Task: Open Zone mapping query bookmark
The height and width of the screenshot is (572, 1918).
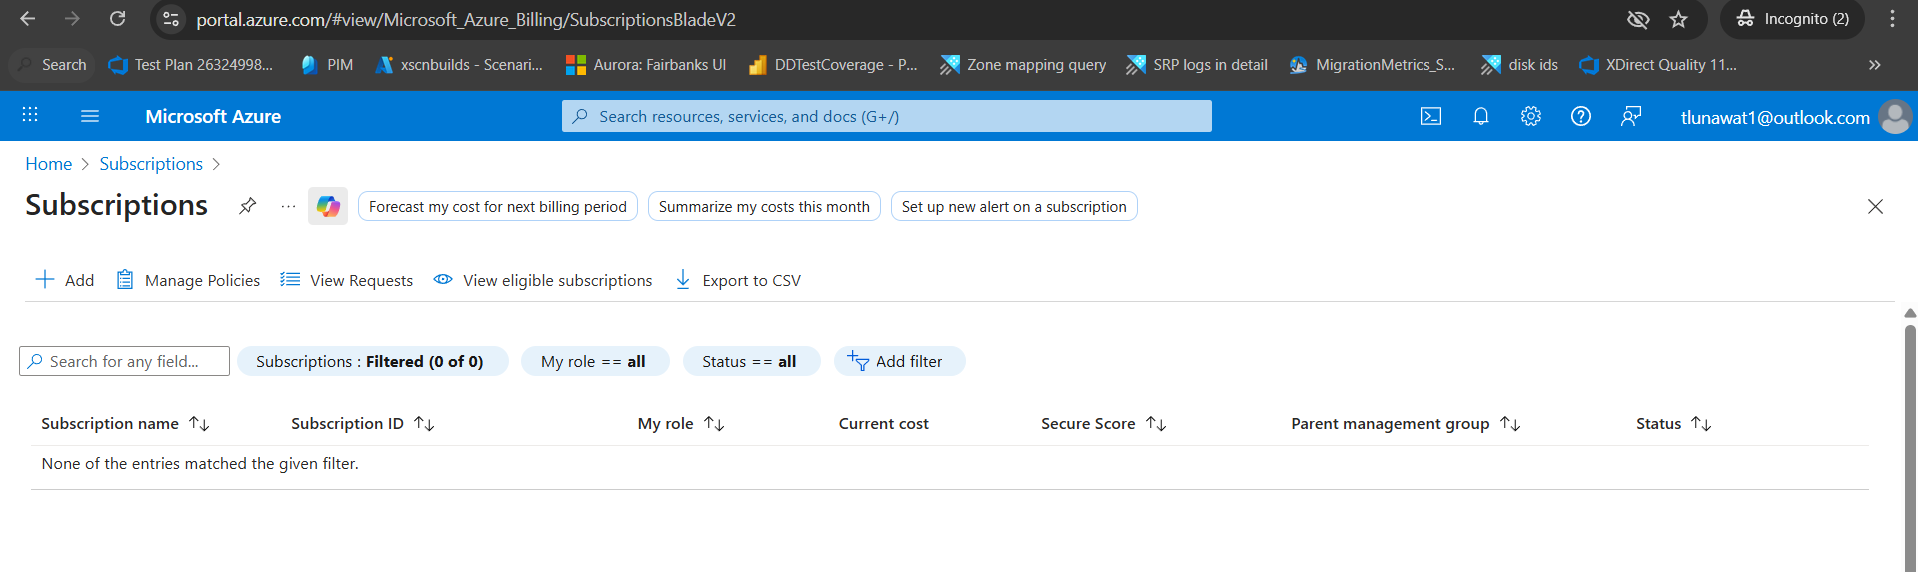Action: pyautogui.click(x=1023, y=65)
